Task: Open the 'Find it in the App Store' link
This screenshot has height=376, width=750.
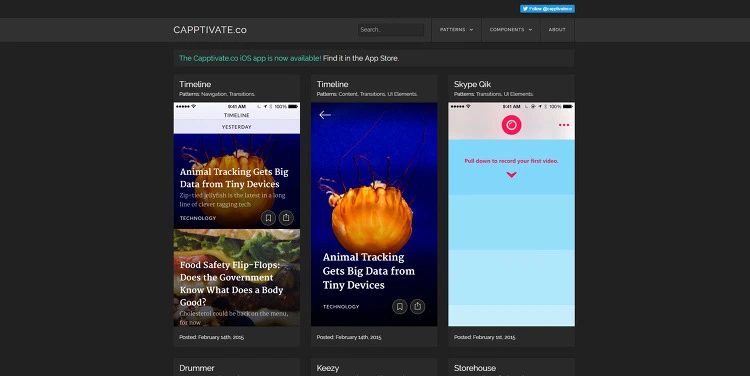Action: point(361,58)
